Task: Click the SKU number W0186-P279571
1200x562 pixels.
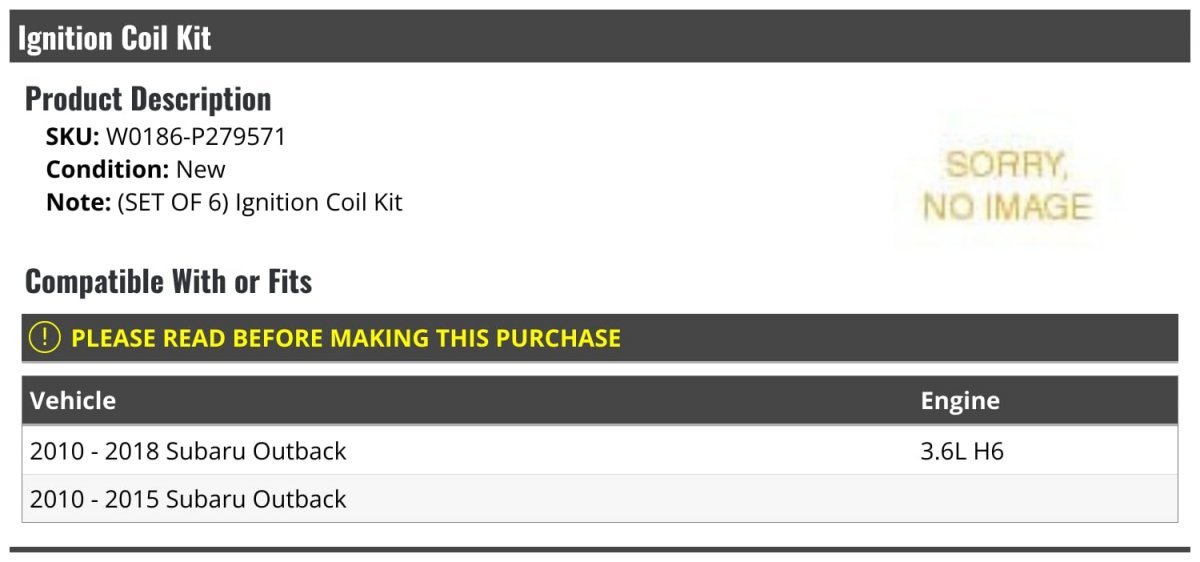Action: coord(196,137)
